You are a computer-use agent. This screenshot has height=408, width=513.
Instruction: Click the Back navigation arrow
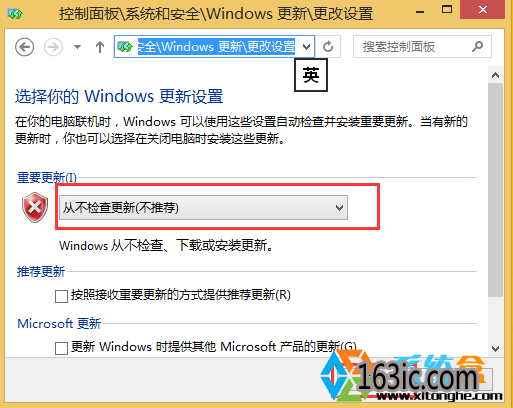click(x=24, y=47)
